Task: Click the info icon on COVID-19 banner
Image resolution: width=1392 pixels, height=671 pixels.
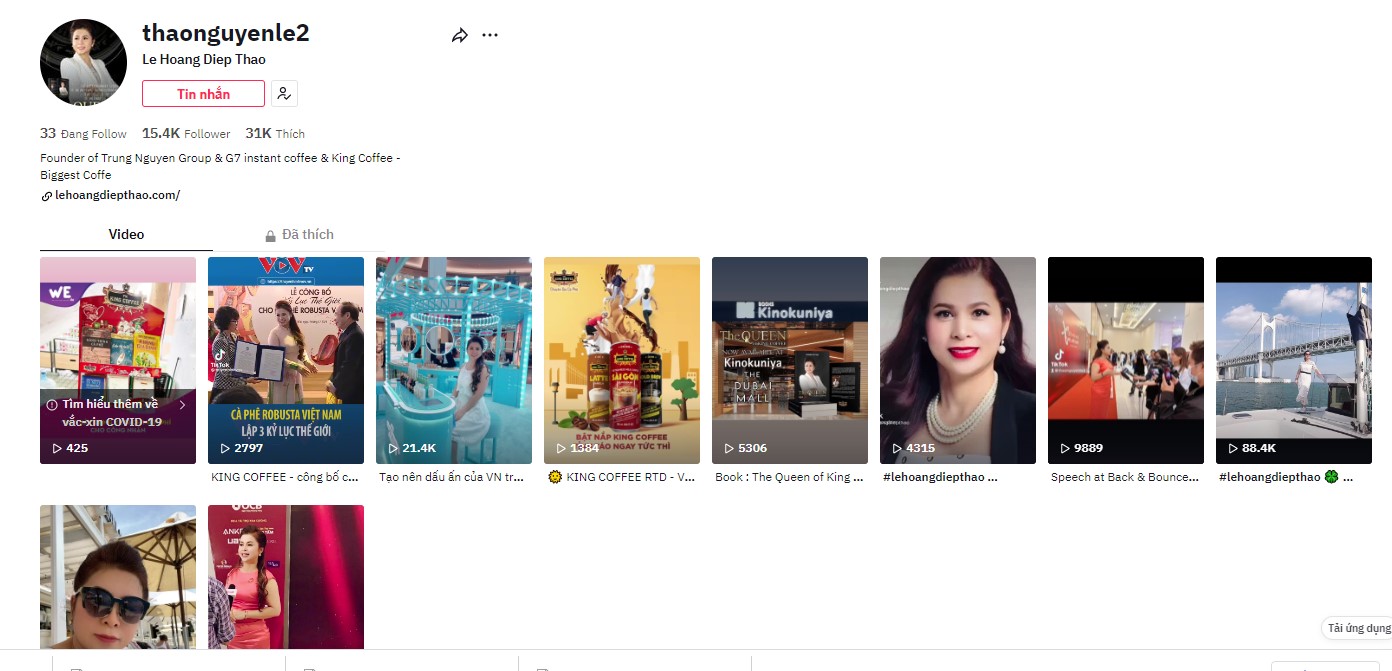Action: (x=51, y=405)
